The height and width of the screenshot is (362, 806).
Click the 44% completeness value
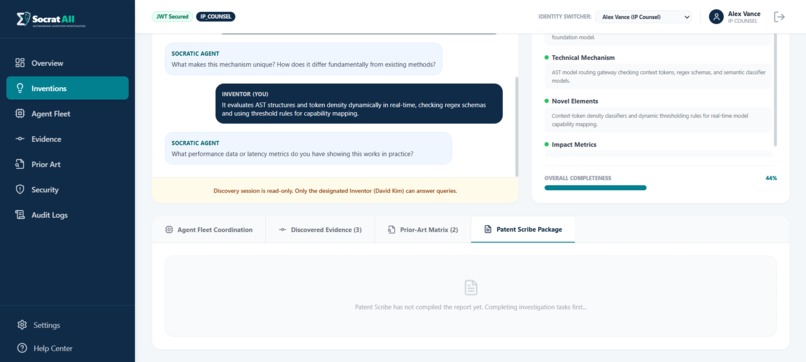771,178
